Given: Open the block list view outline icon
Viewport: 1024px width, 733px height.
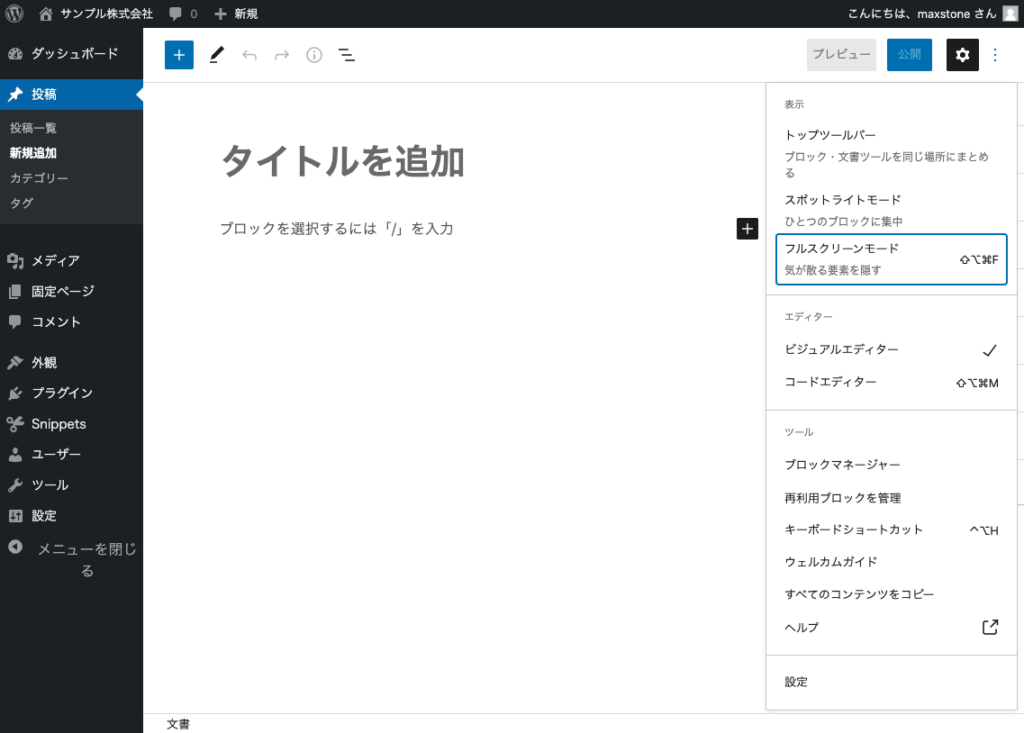Looking at the screenshot, I should click(346, 55).
